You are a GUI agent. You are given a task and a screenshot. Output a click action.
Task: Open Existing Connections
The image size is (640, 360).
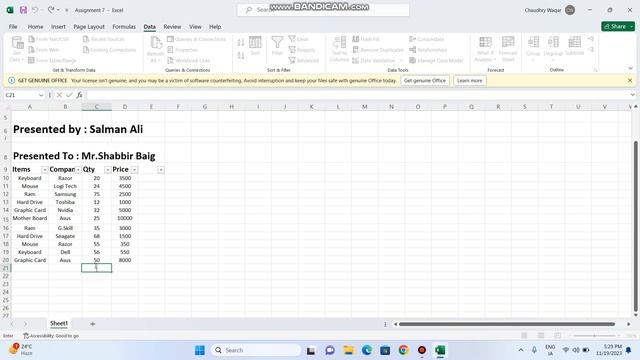tap(109, 50)
